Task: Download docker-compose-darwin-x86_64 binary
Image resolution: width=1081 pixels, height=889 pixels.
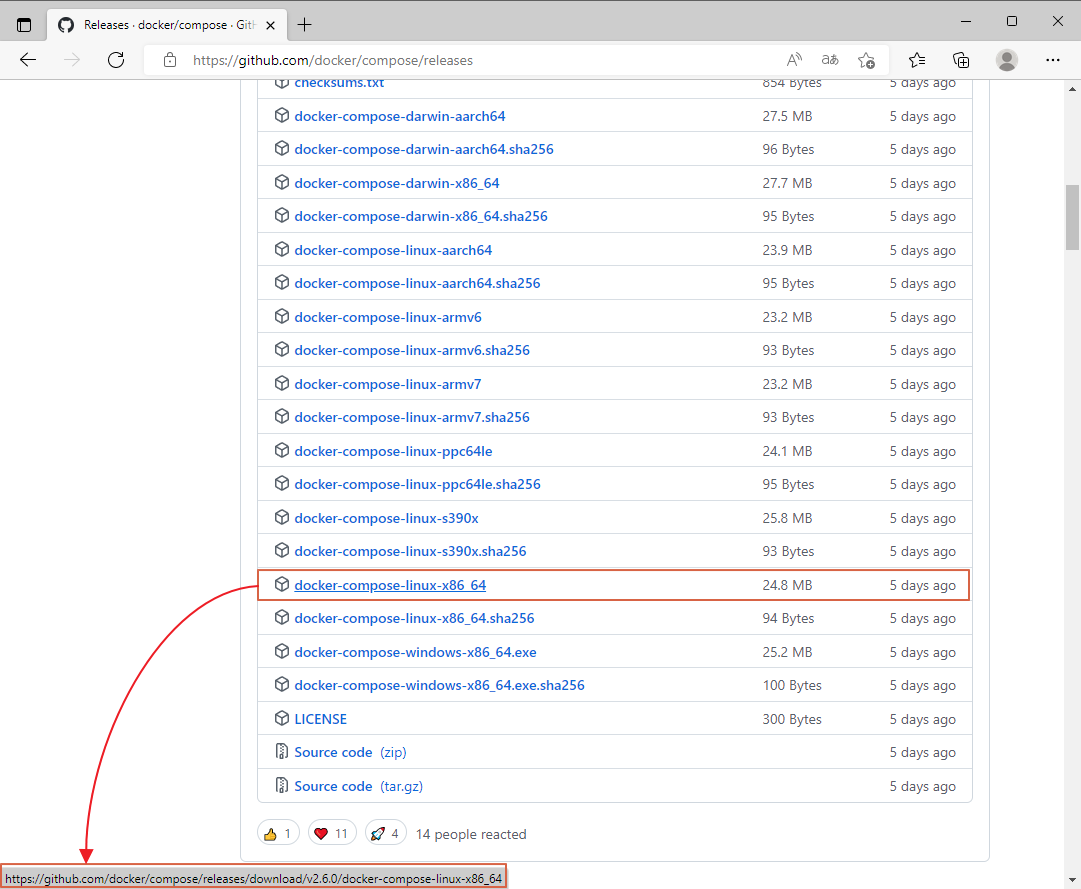Action: (397, 183)
